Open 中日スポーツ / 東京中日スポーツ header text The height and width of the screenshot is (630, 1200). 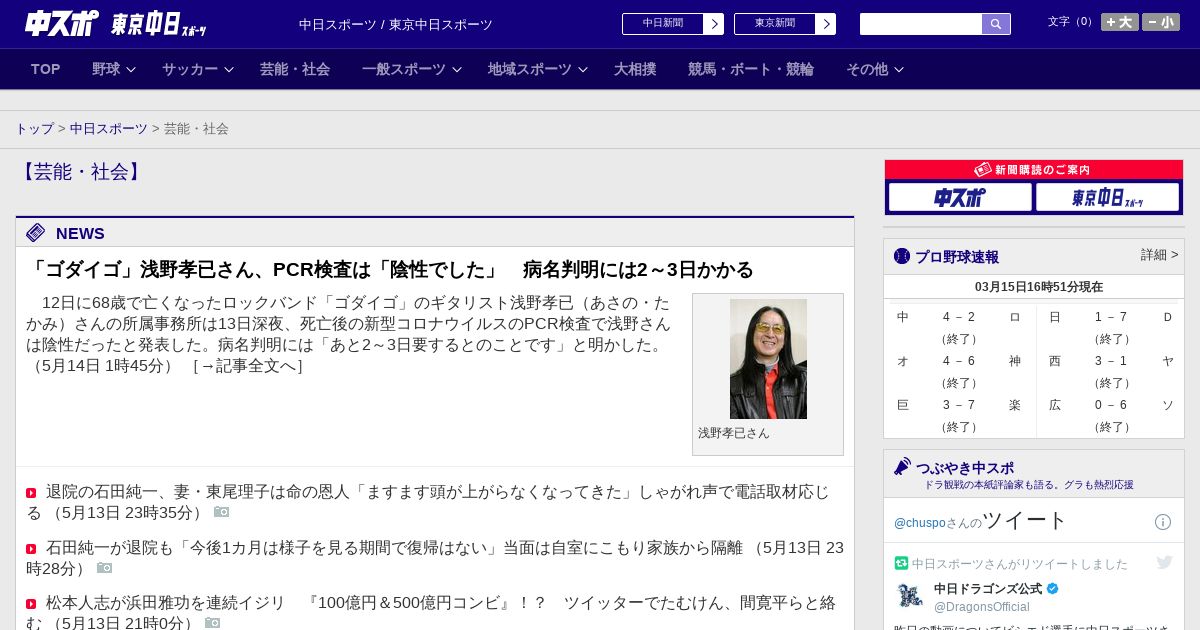(x=396, y=24)
